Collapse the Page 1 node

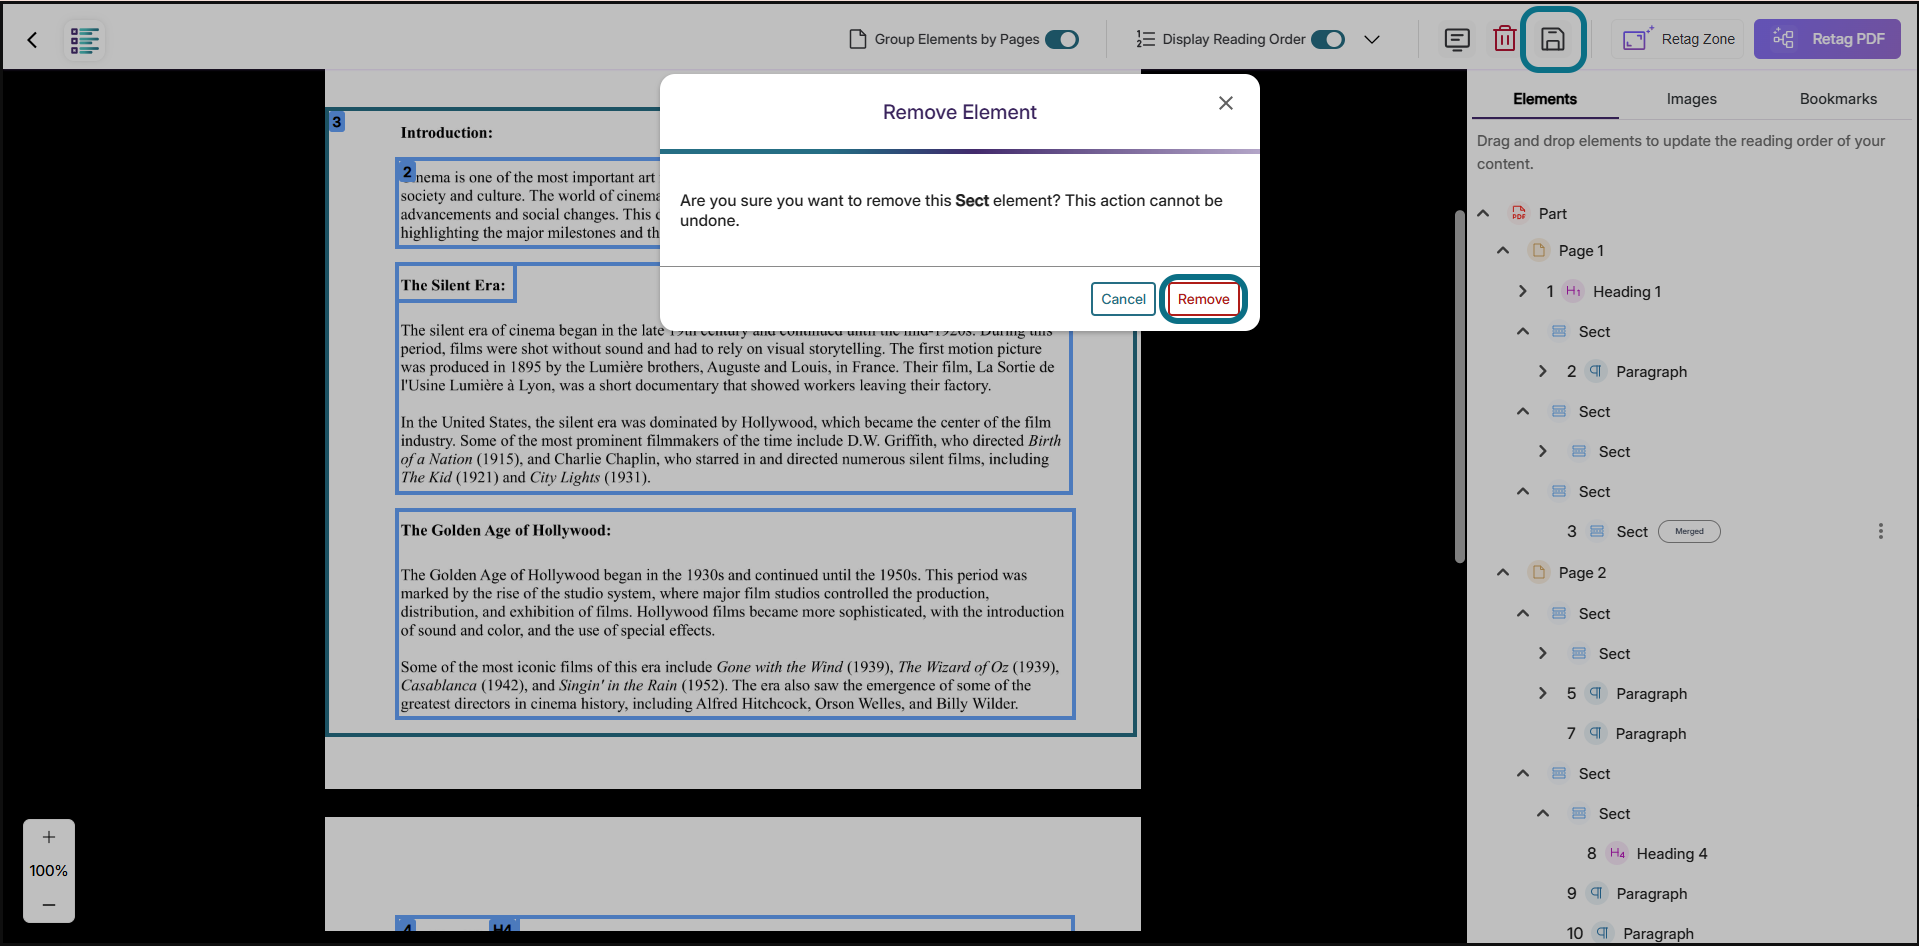1503,250
